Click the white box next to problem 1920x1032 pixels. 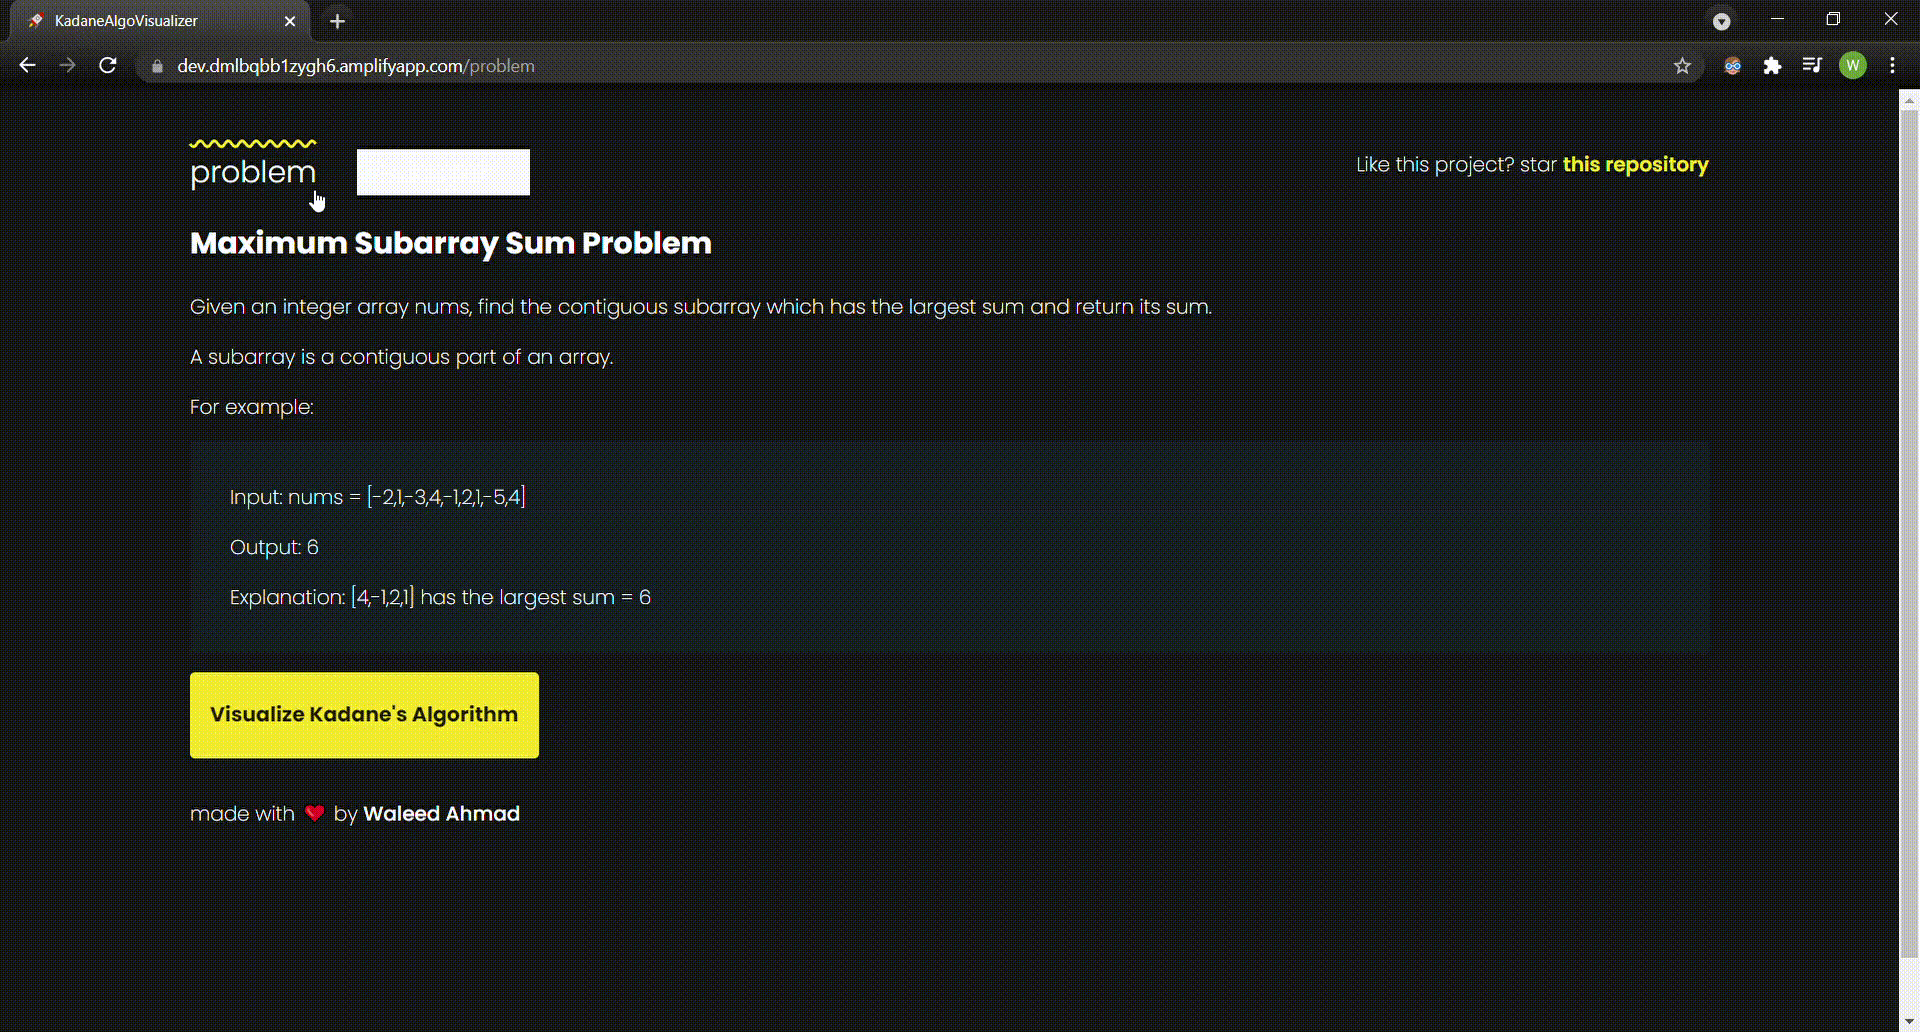click(443, 172)
